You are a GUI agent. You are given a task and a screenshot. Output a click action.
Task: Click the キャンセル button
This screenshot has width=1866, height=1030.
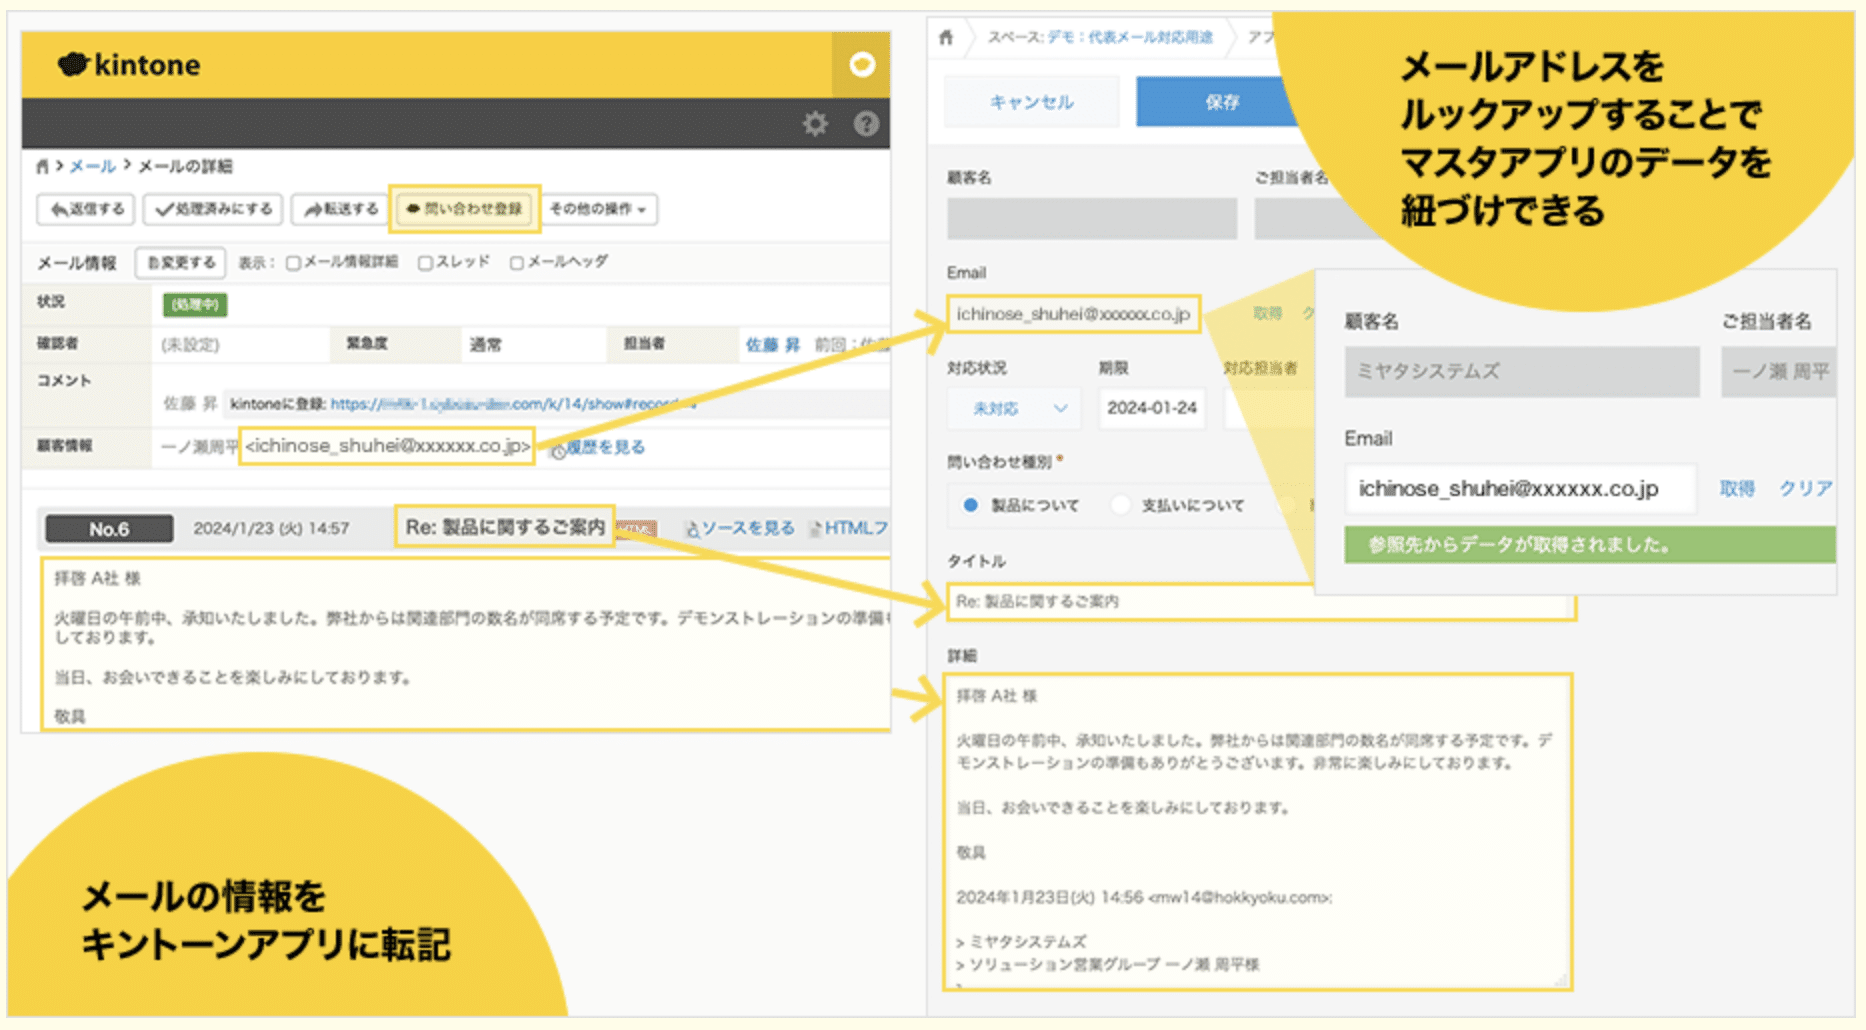(1031, 102)
